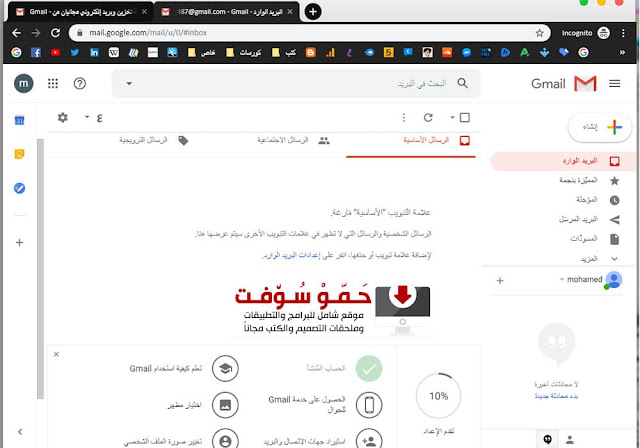Open the YouTube bookmark
640x448 pixels.
tap(55, 52)
